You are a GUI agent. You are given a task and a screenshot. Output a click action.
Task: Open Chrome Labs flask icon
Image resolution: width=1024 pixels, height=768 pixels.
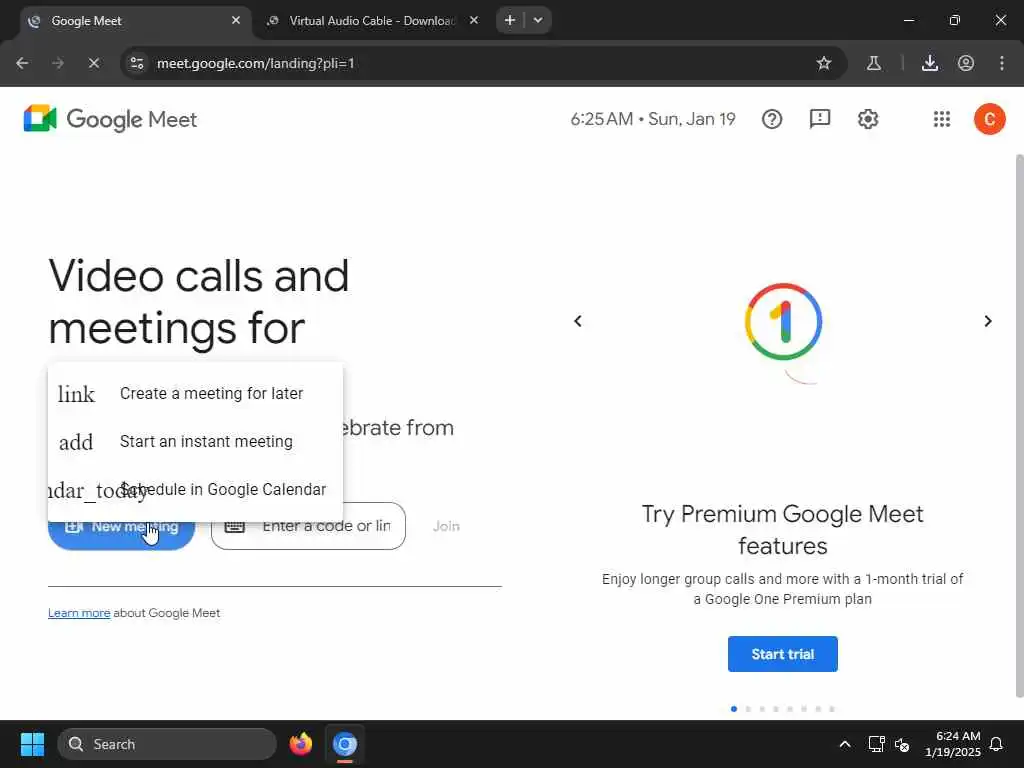(x=874, y=63)
